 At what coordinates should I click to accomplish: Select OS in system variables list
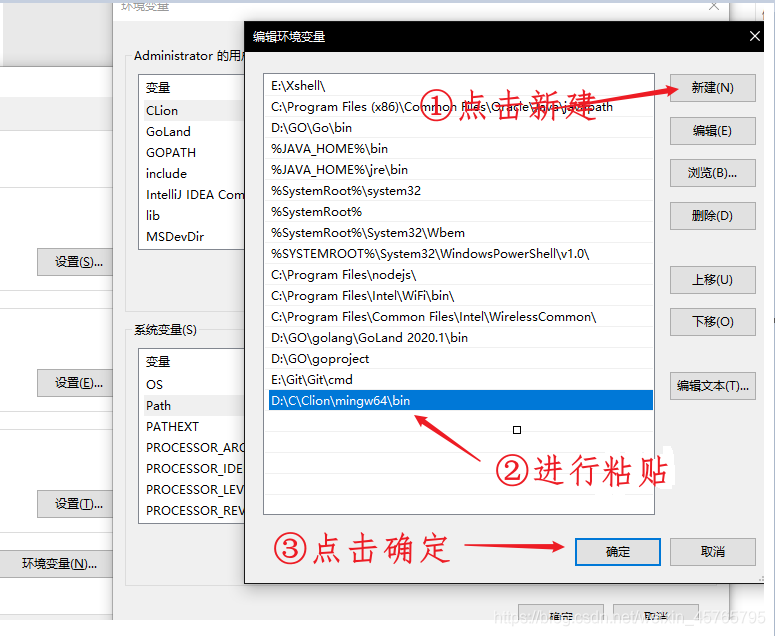pyautogui.click(x=192, y=384)
